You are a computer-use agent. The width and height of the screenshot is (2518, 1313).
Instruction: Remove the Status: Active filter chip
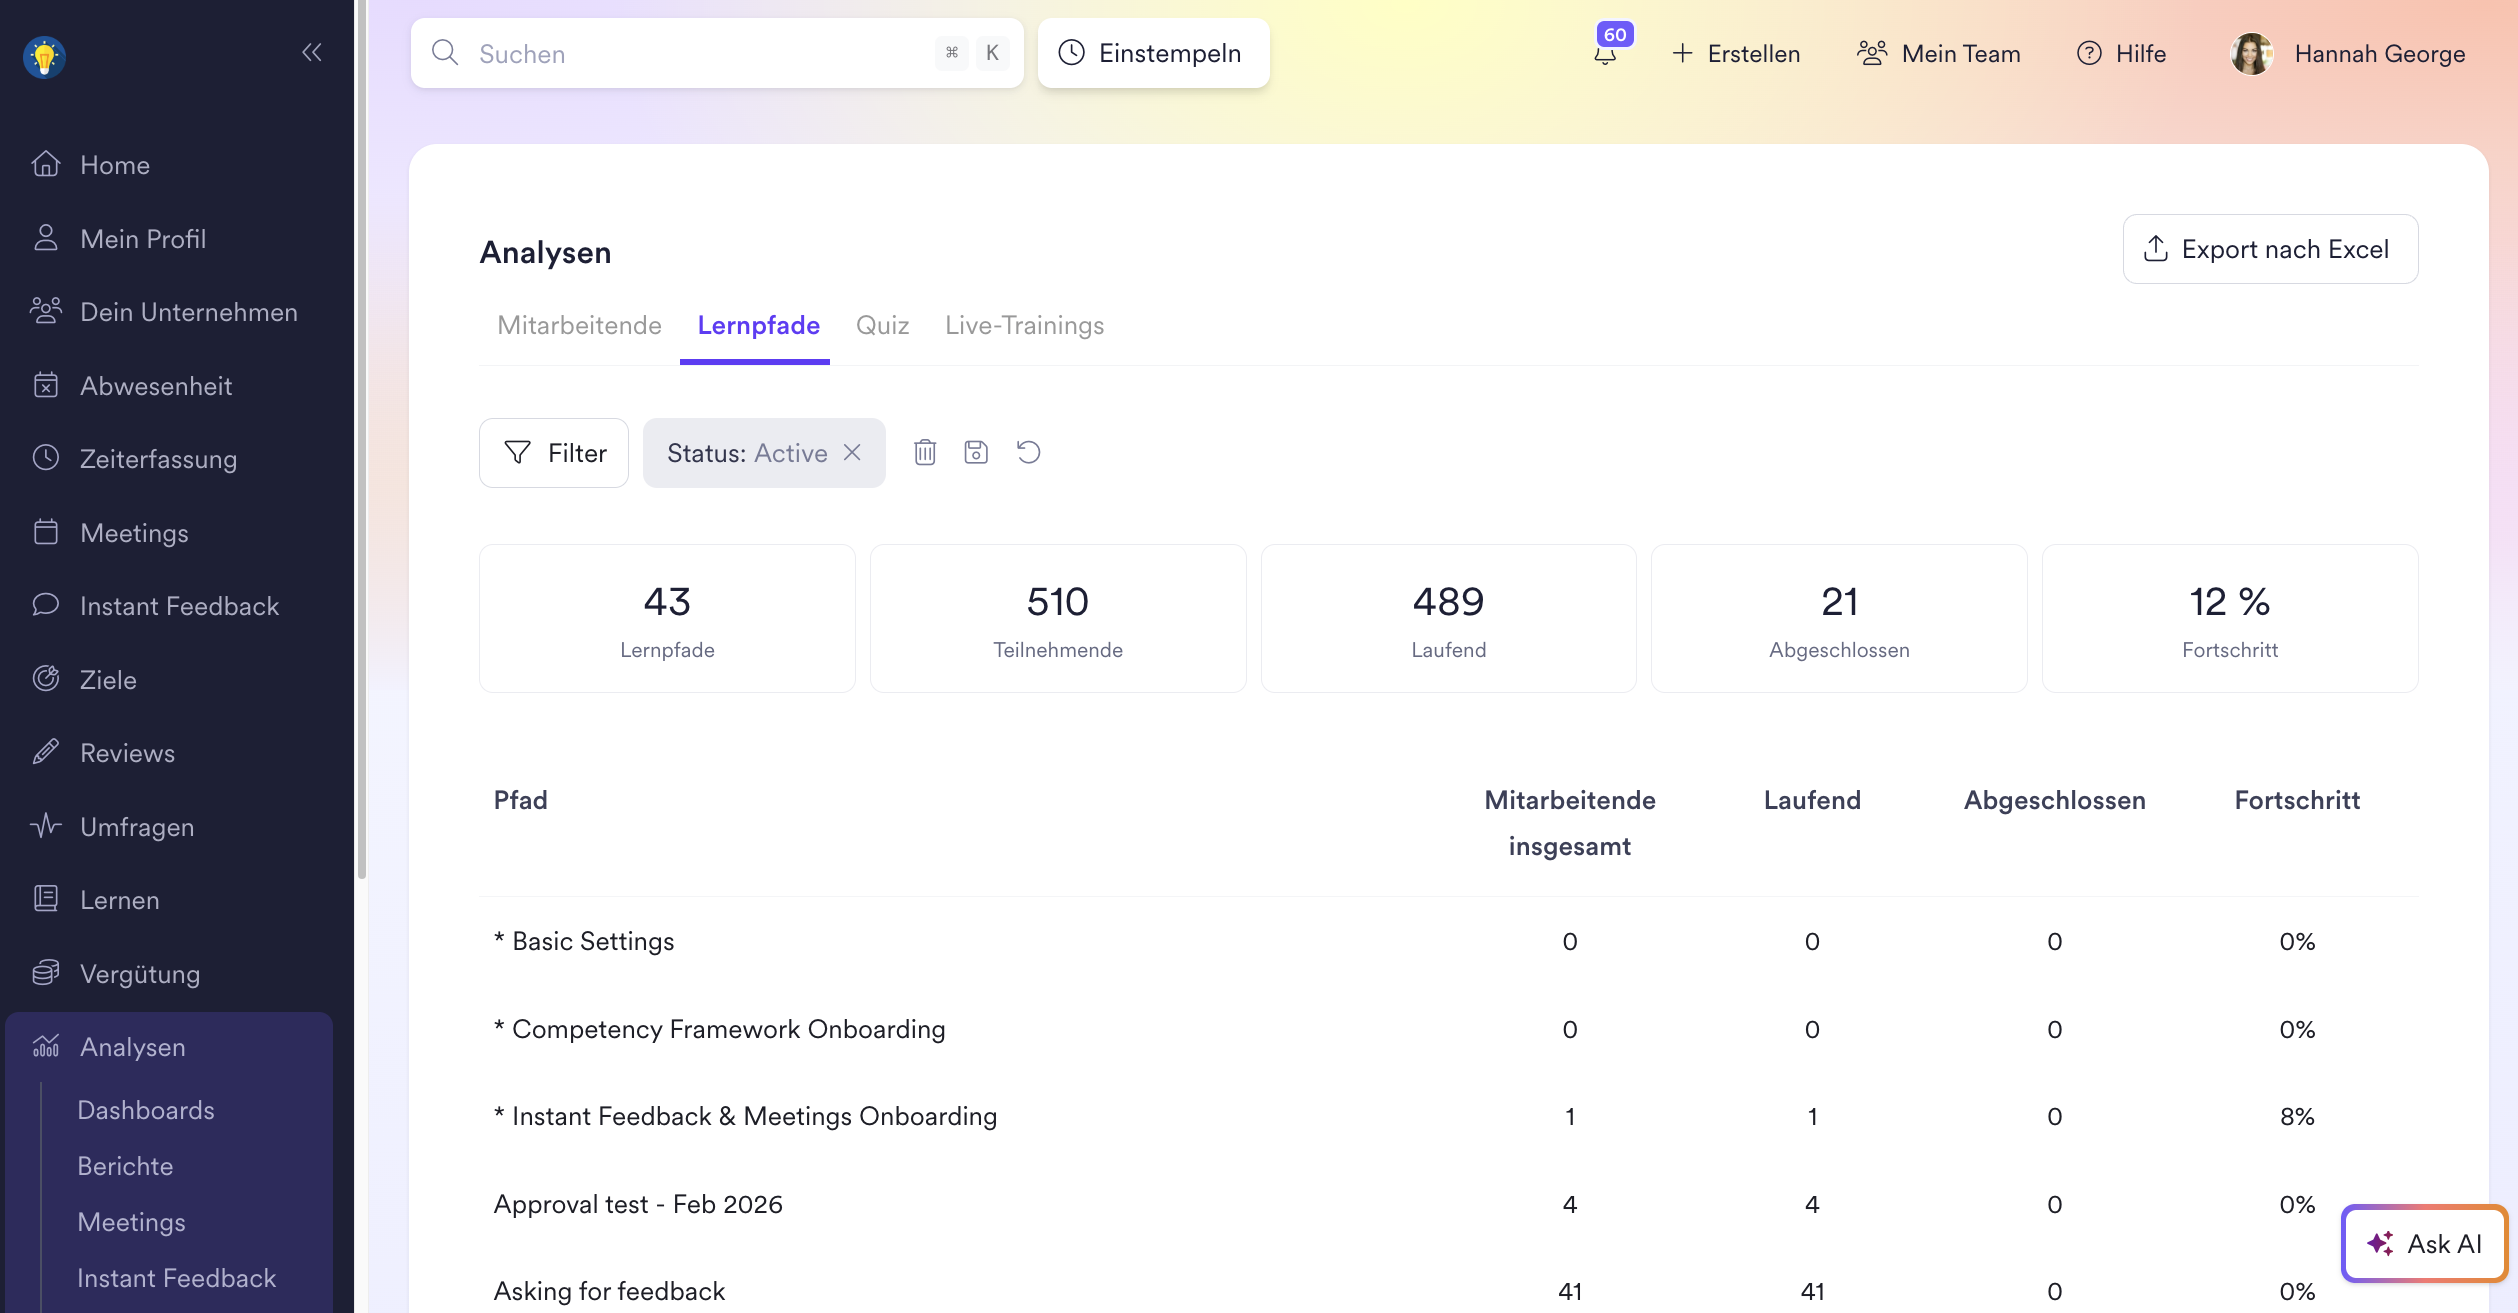coord(853,453)
